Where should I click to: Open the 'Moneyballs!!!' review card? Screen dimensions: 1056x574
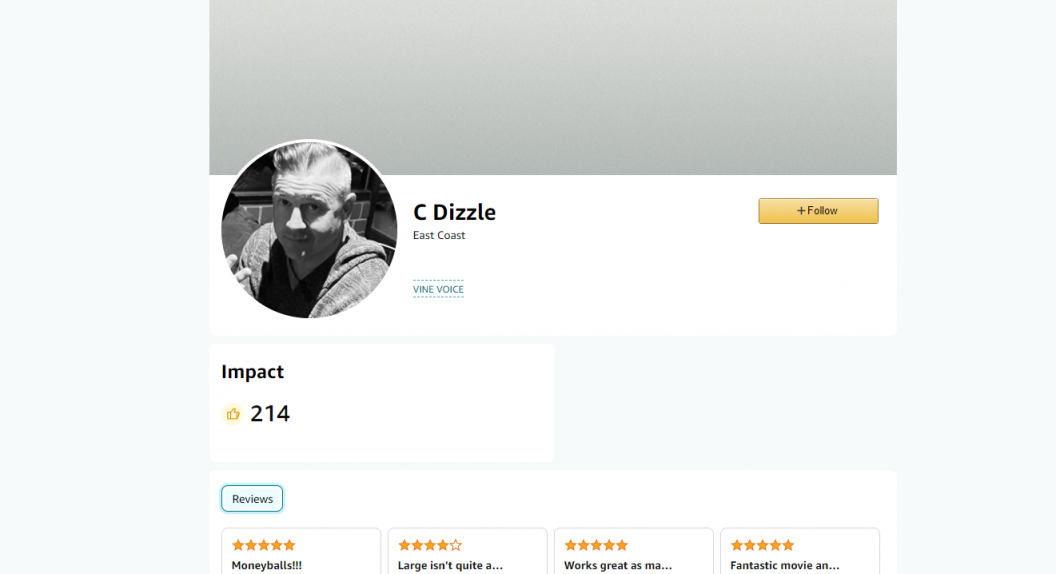[x=301, y=551]
